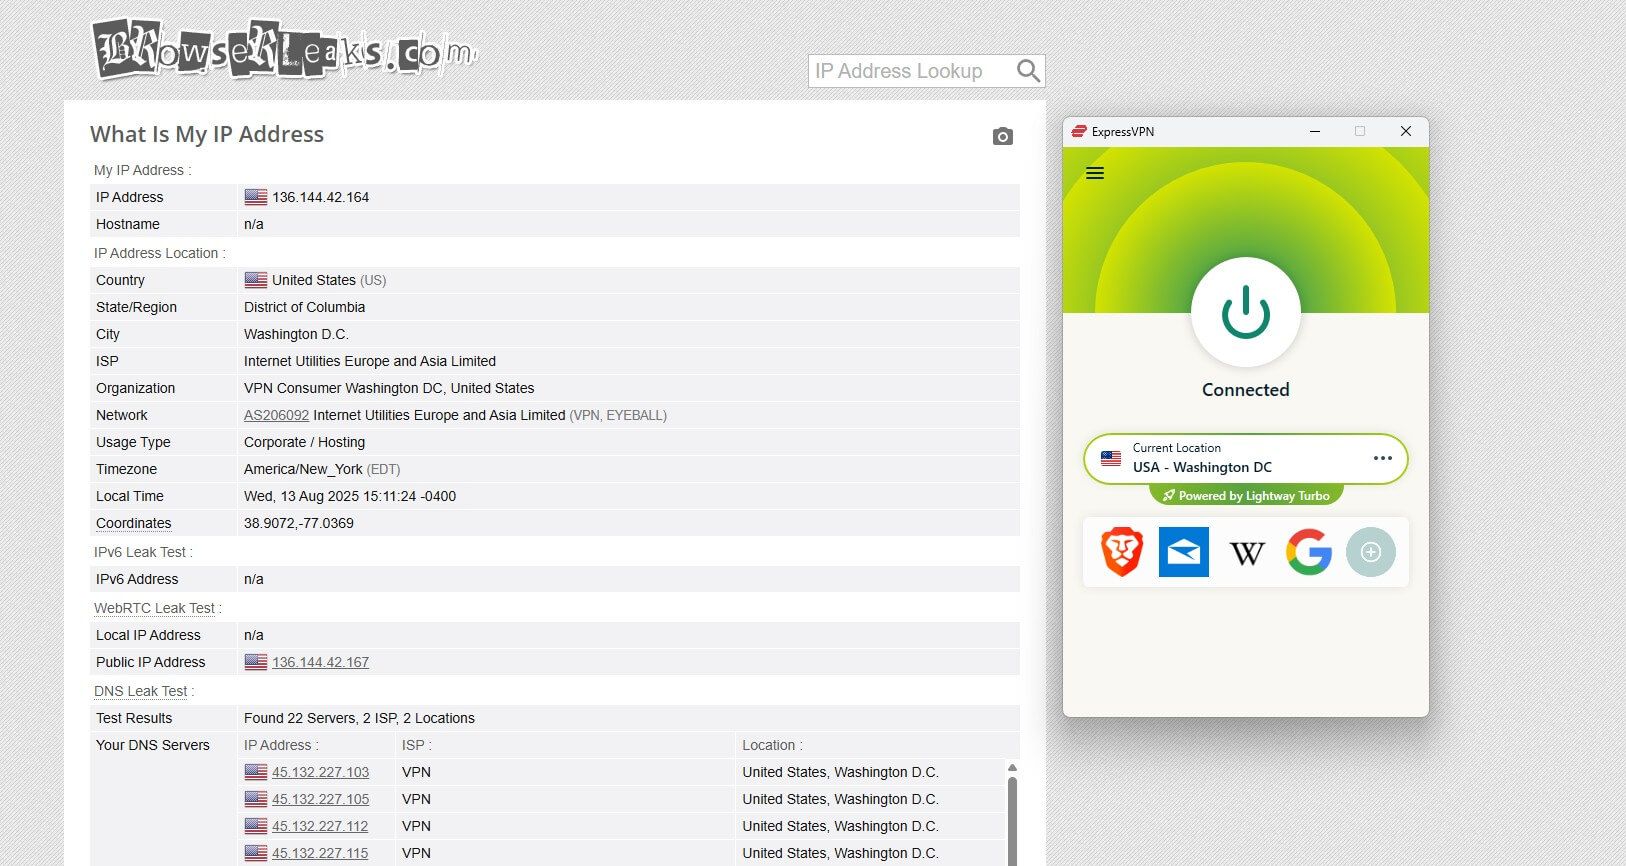Image resolution: width=1626 pixels, height=866 pixels.
Task: Open Google shortcut in ExpressVPN
Action: (x=1309, y=552)
